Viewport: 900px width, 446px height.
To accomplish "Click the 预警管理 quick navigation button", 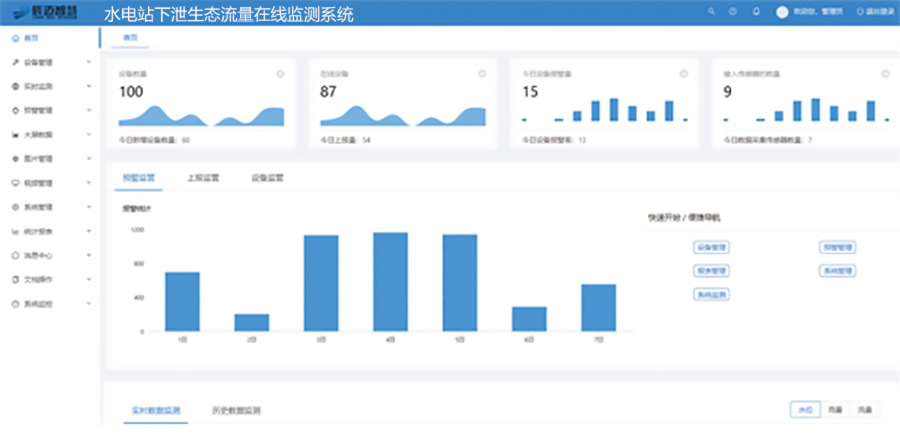I will tap(837, 247).
